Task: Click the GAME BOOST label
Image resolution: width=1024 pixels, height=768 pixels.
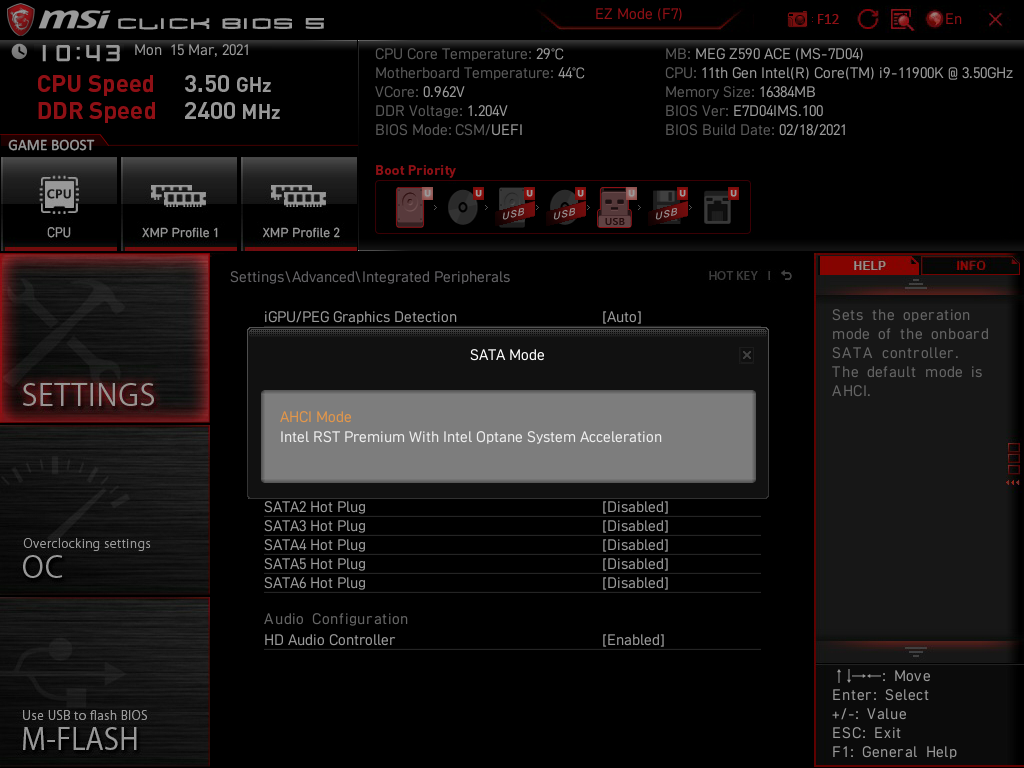Action: tap(51, 145)
